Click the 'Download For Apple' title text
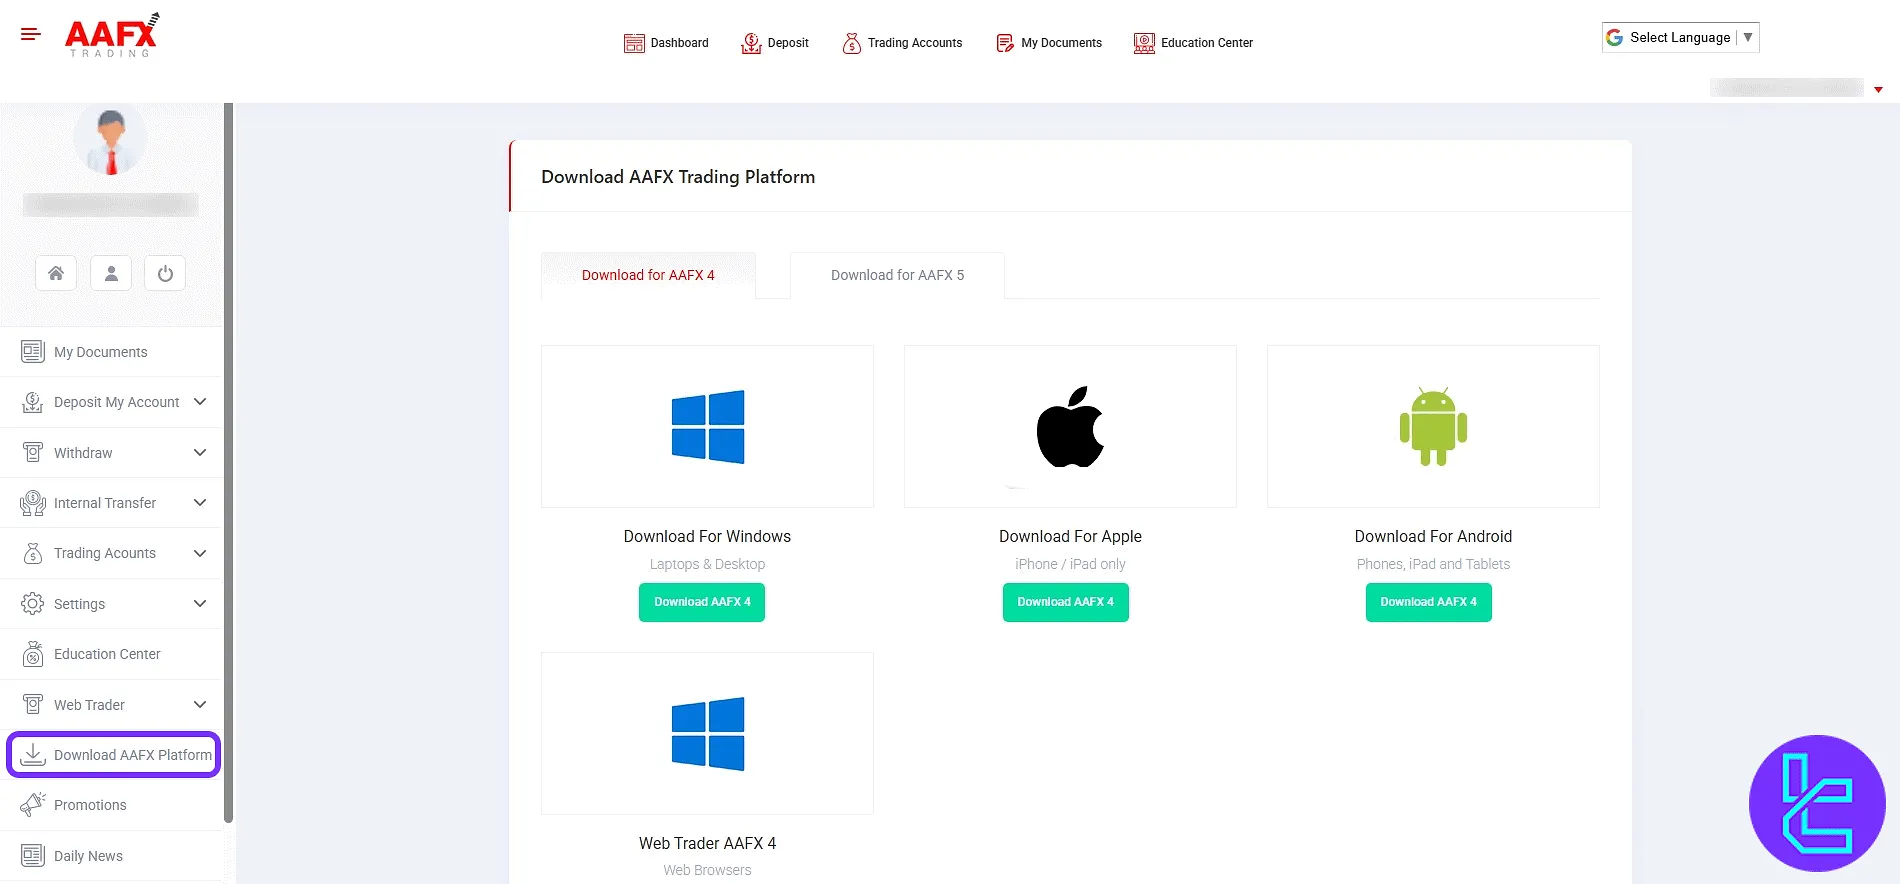 tap(1070, 537)
